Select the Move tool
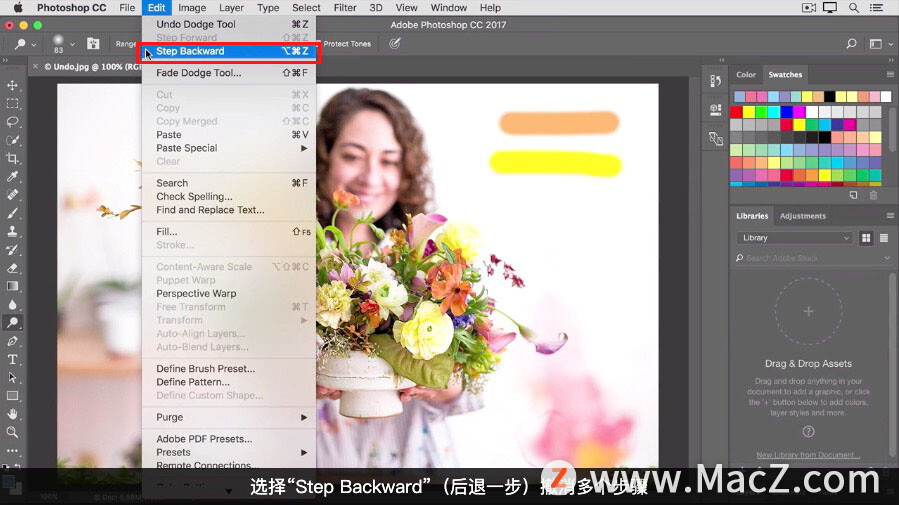899x505 pixels. point(12,85)
